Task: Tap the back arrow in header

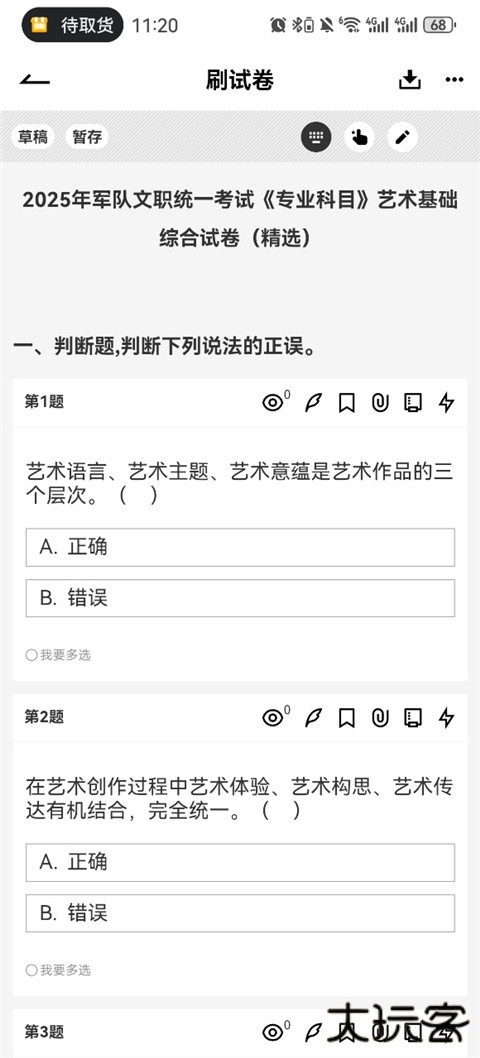Action: tap(34, 80)
